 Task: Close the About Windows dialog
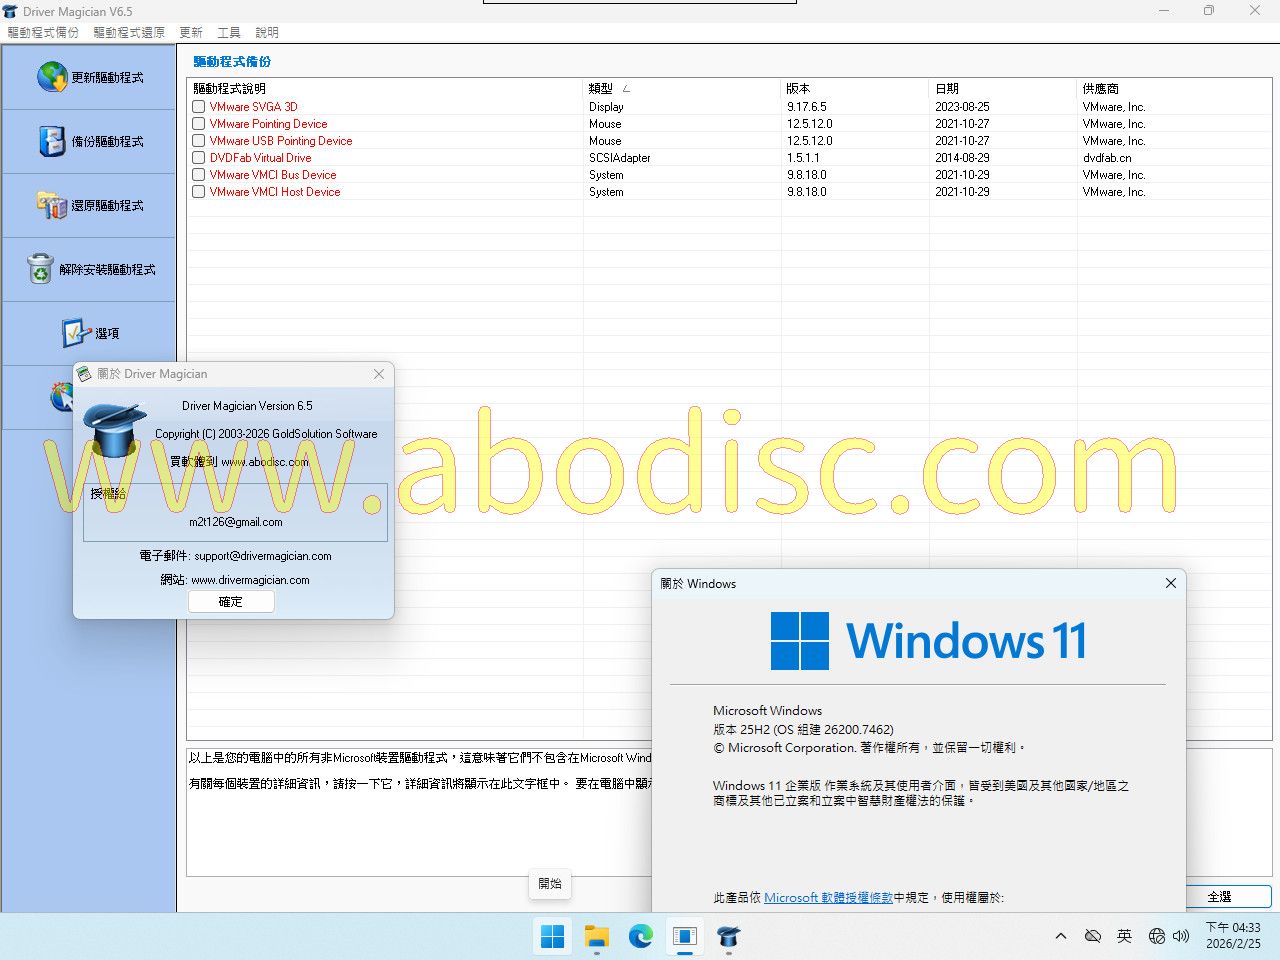tap(1170, 583)
